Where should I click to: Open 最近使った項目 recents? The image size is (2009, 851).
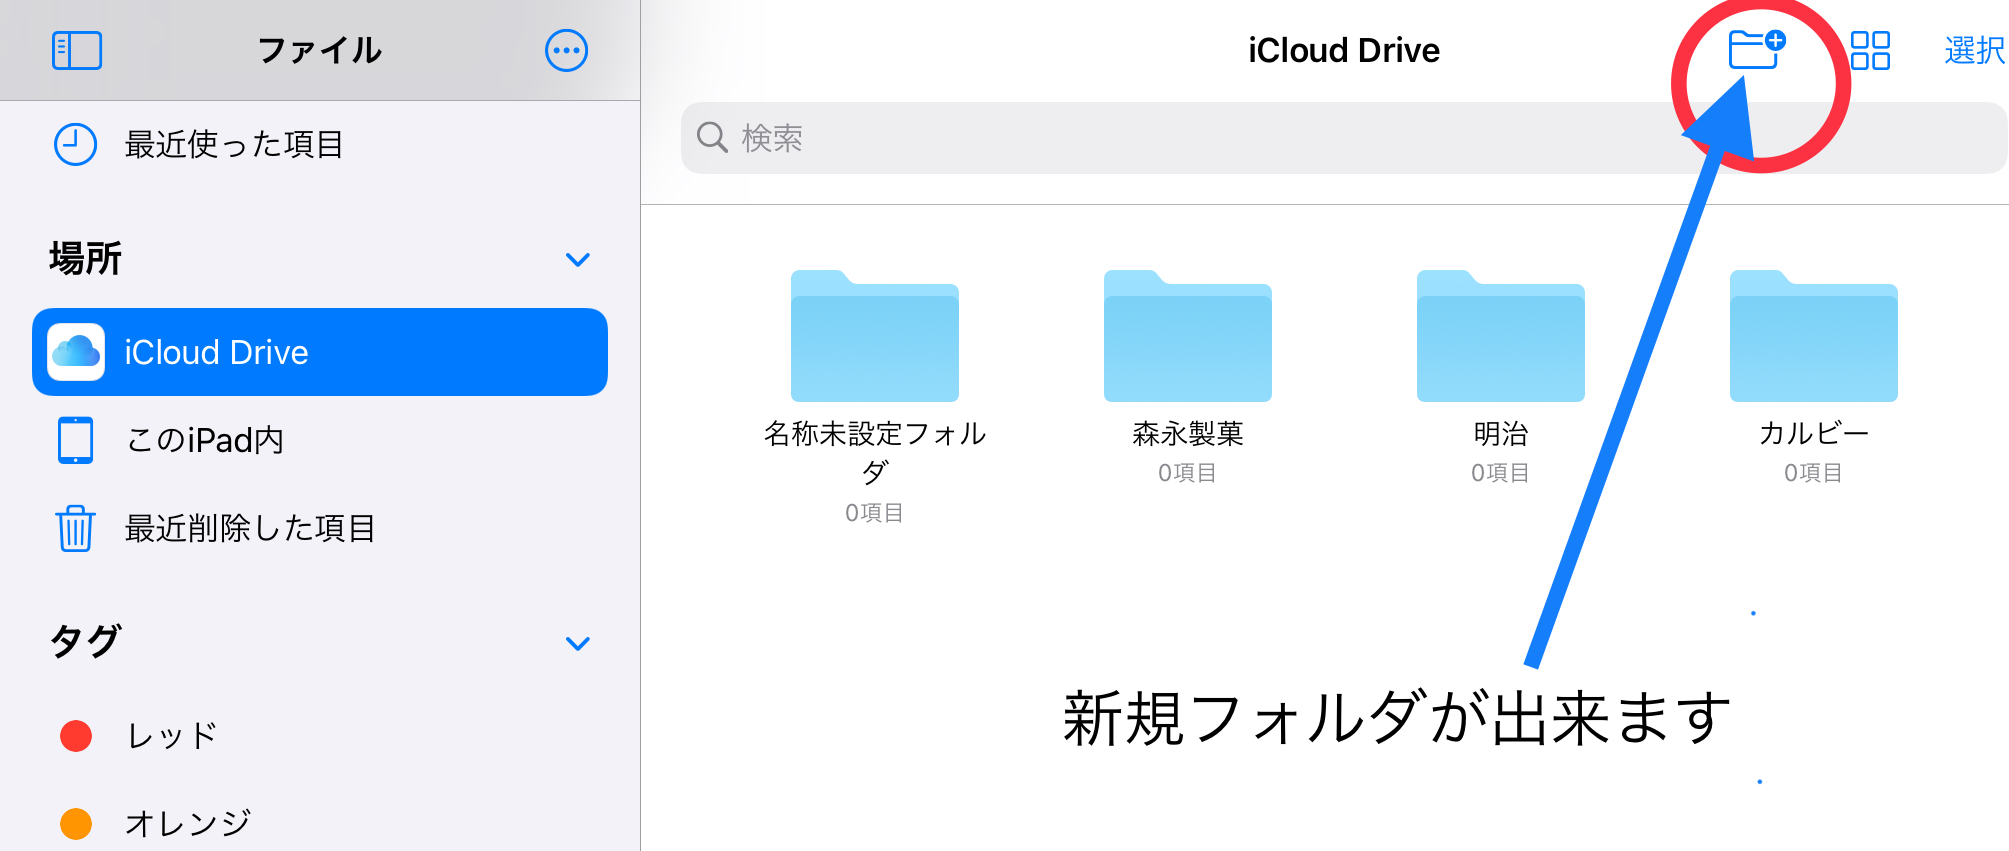320,144
